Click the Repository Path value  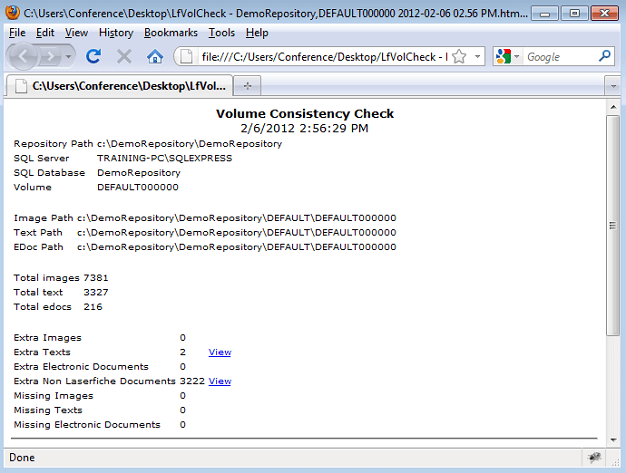pos(190,144)
